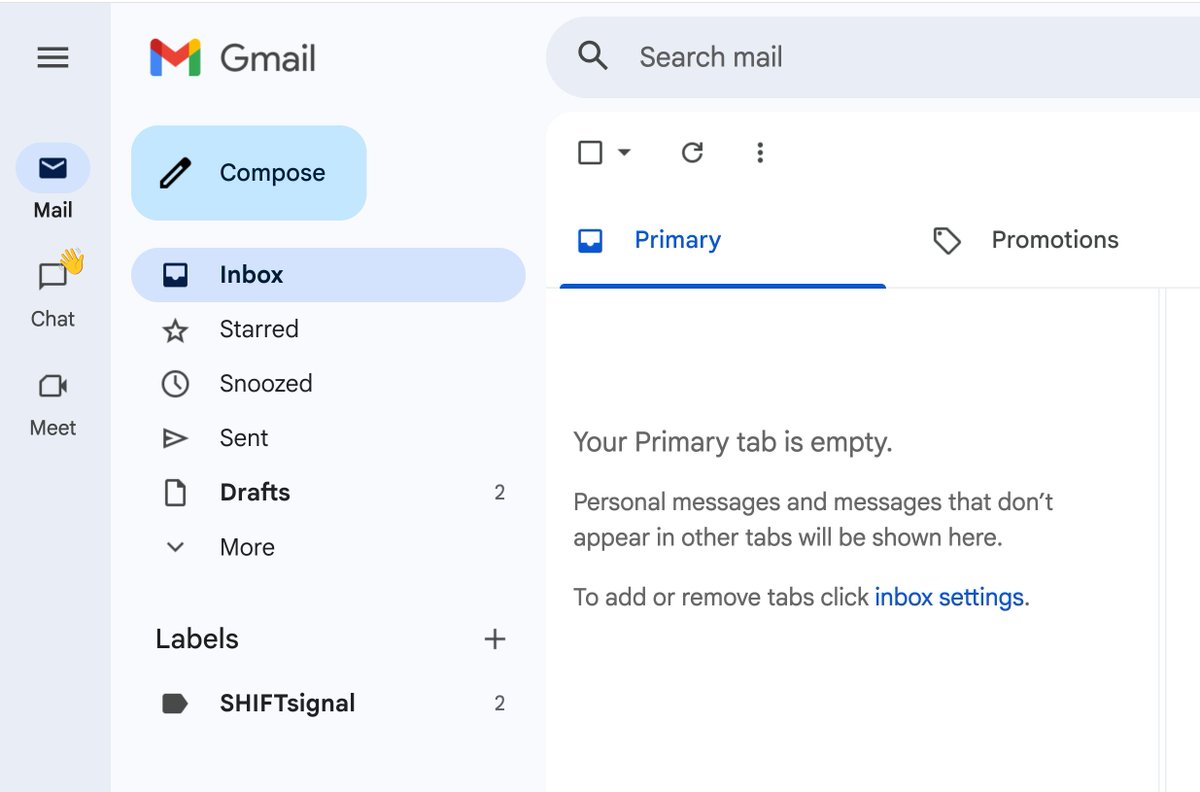Open the Chat section icon
The image size is (1200, 792).
[x=53, y=276]
